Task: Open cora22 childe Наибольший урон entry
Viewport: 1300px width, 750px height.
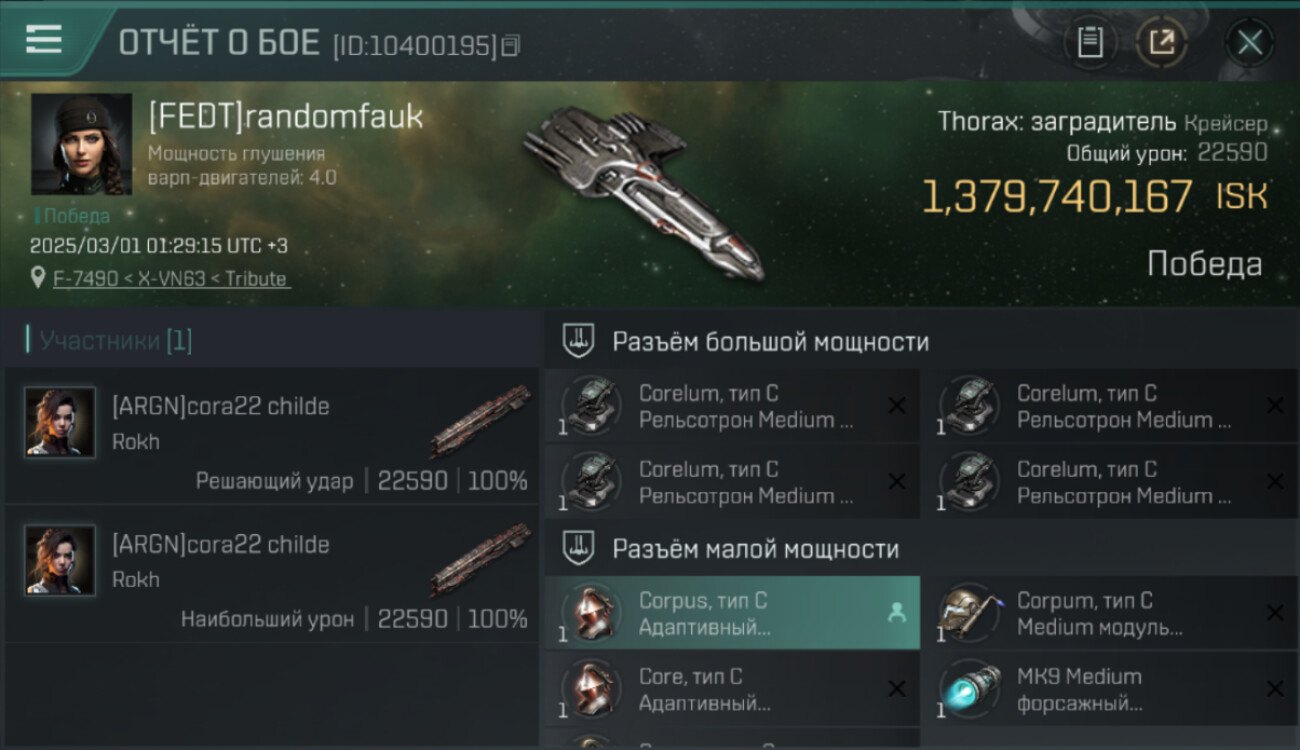Action: click(x=271, y=574)
